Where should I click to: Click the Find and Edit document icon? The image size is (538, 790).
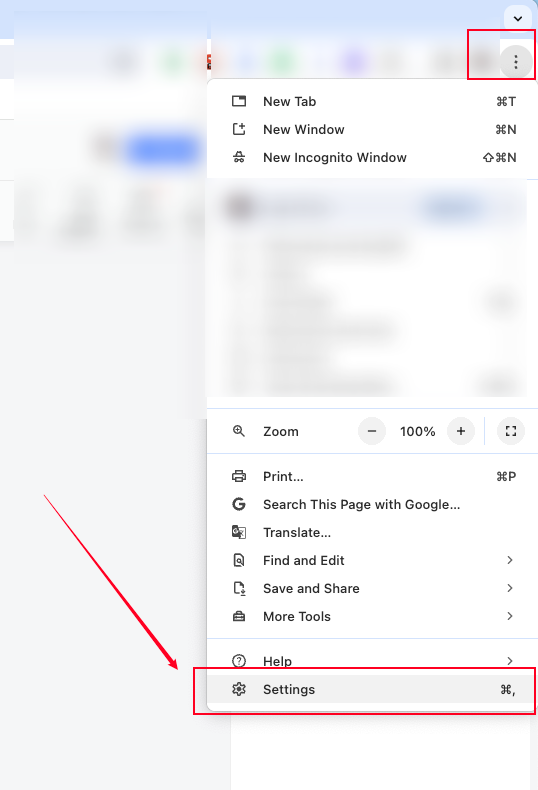(239, 560)
